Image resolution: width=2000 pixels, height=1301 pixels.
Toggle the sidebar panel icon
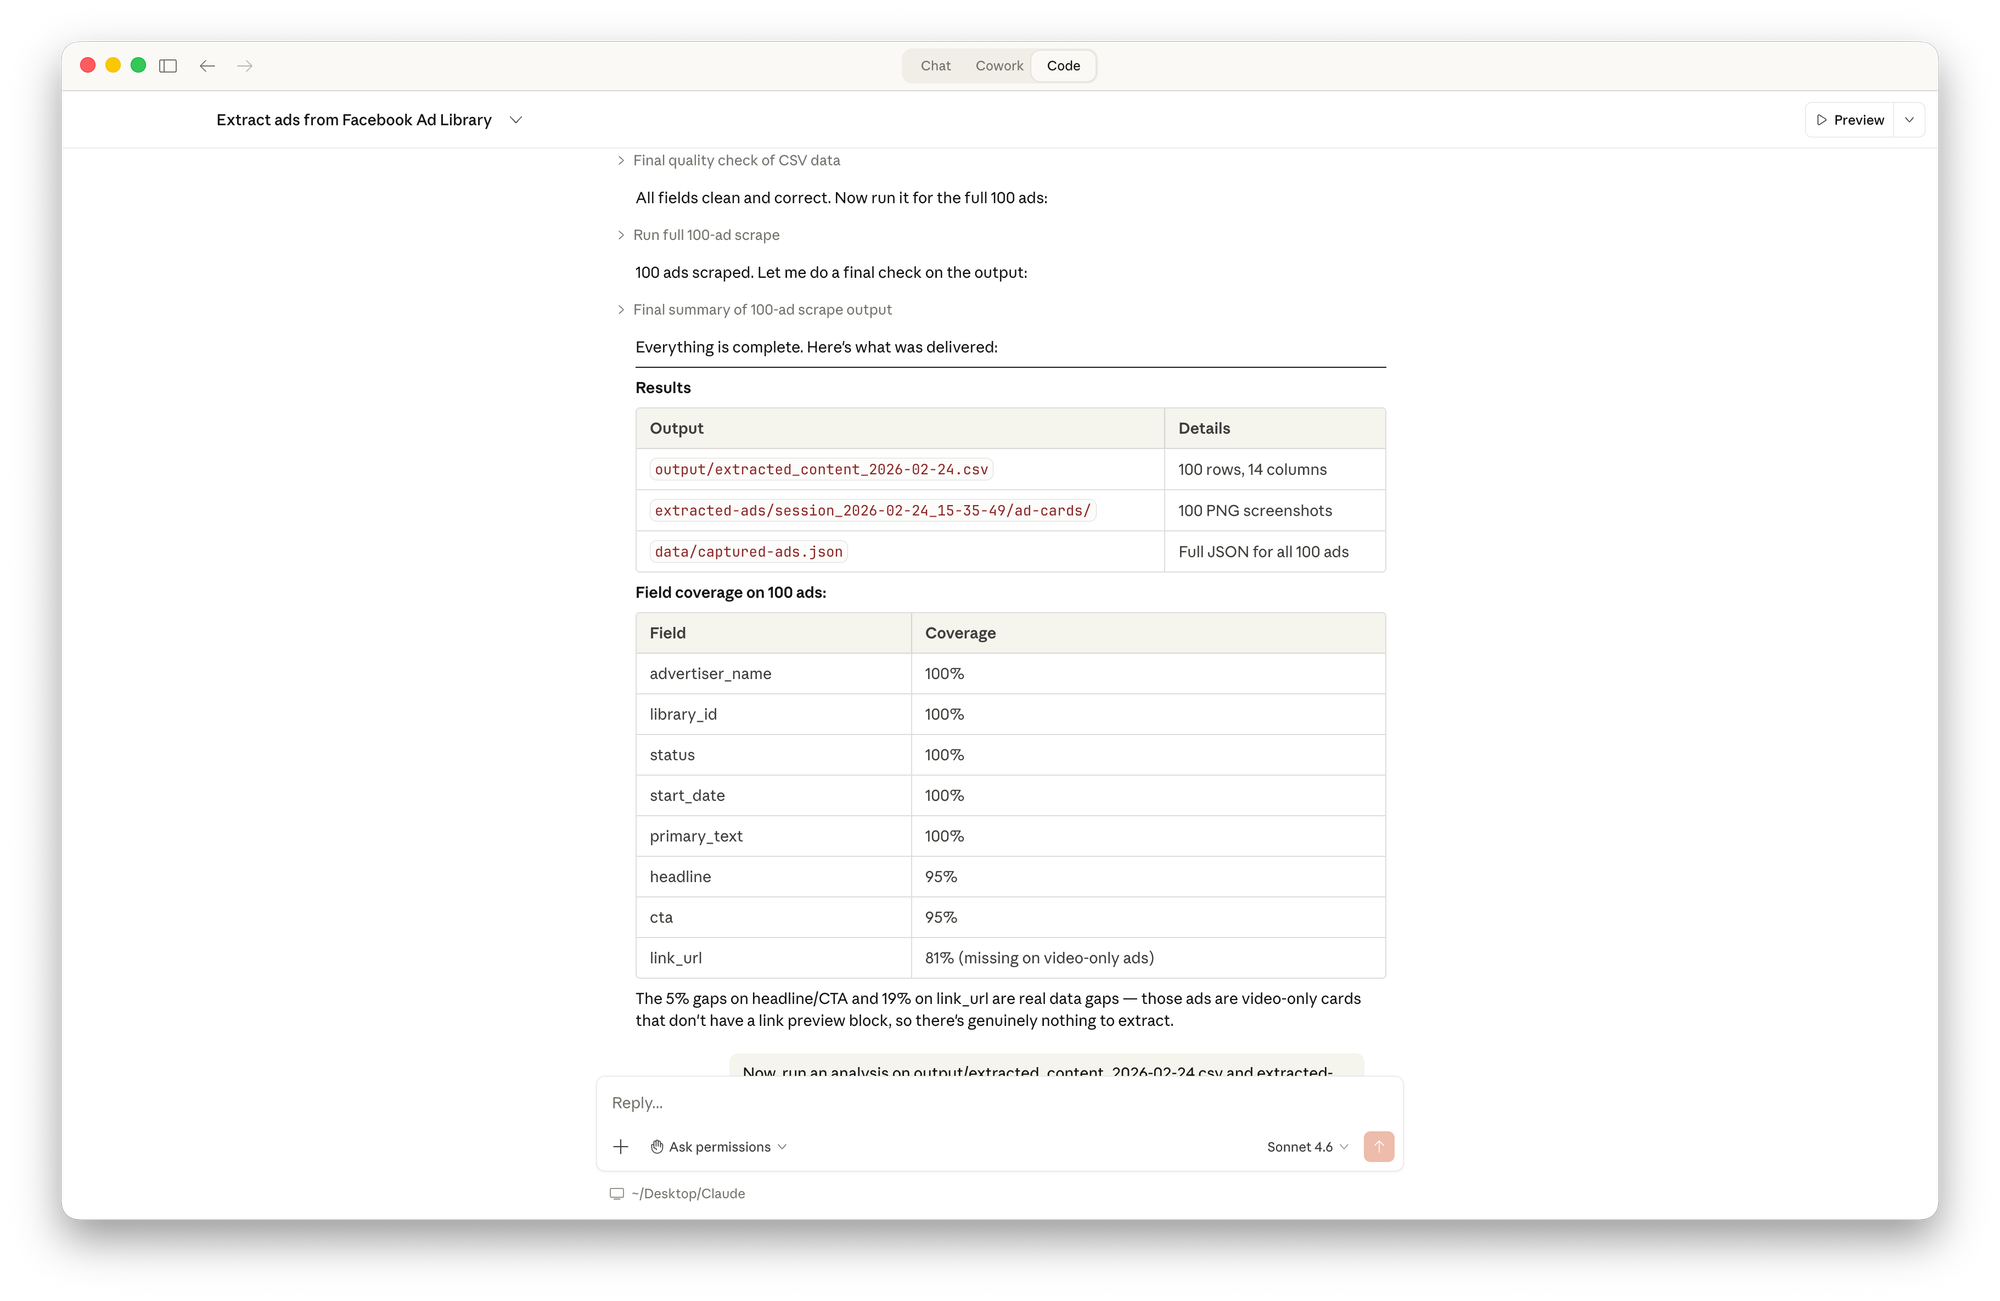coord(168,66)
